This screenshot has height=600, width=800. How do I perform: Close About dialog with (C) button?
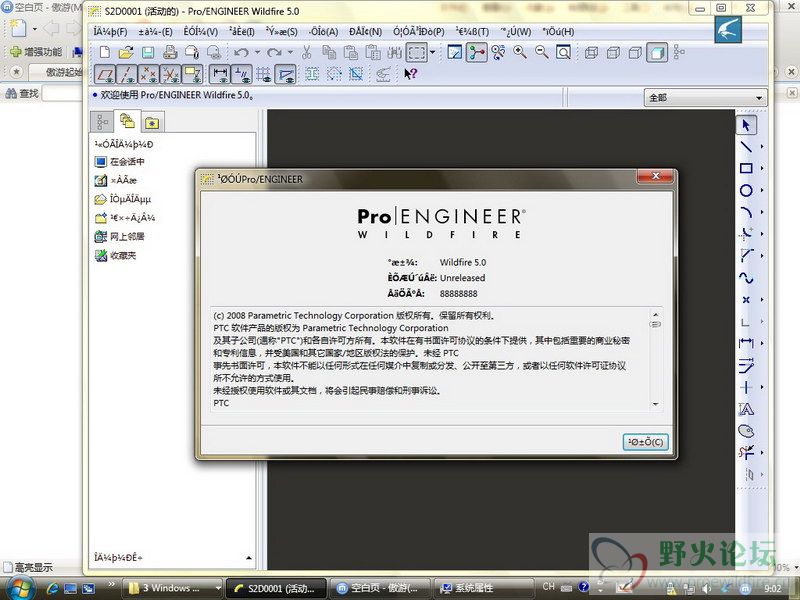[645, 442]
